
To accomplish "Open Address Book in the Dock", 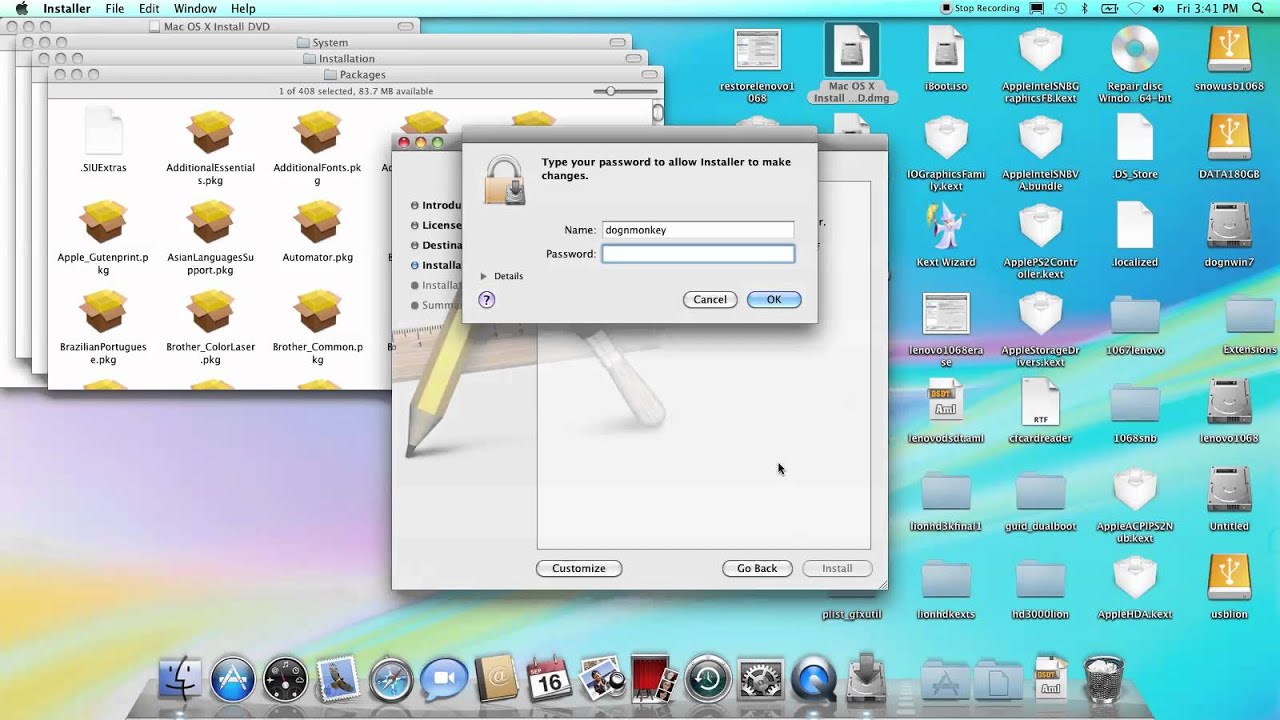I will (497, 680).
